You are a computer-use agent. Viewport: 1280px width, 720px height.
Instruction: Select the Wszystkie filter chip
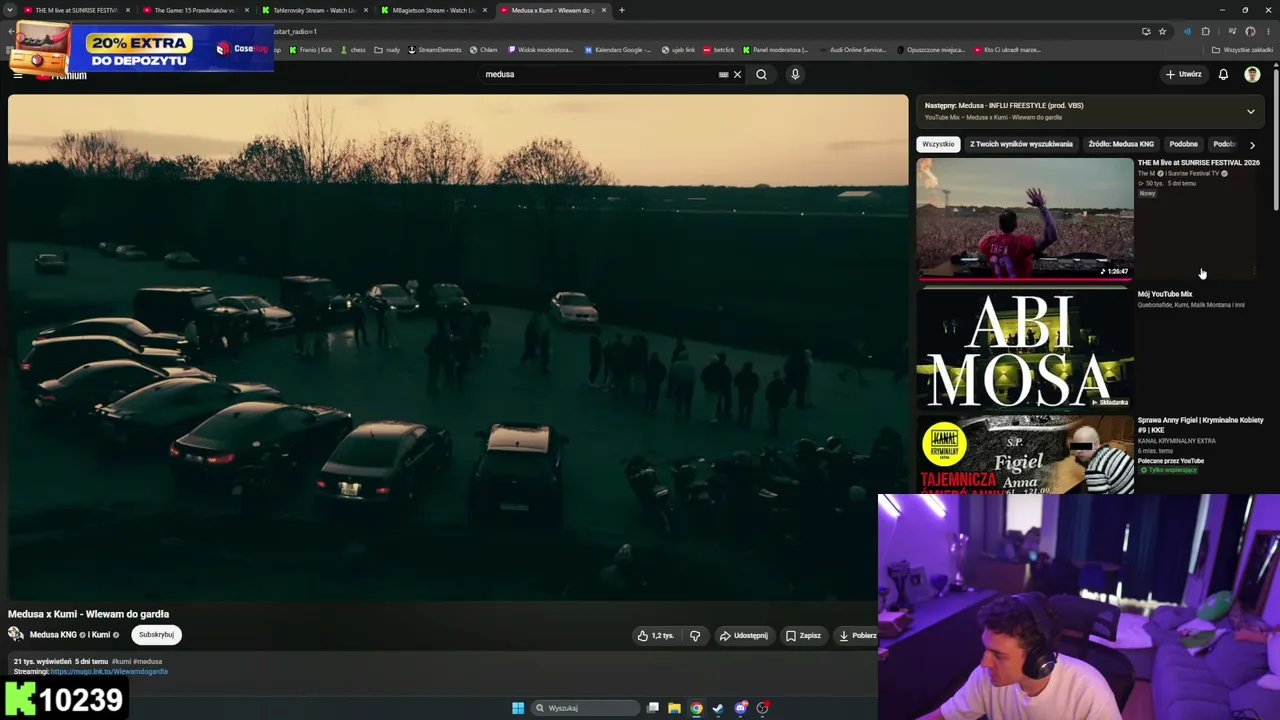pos(938,144)
